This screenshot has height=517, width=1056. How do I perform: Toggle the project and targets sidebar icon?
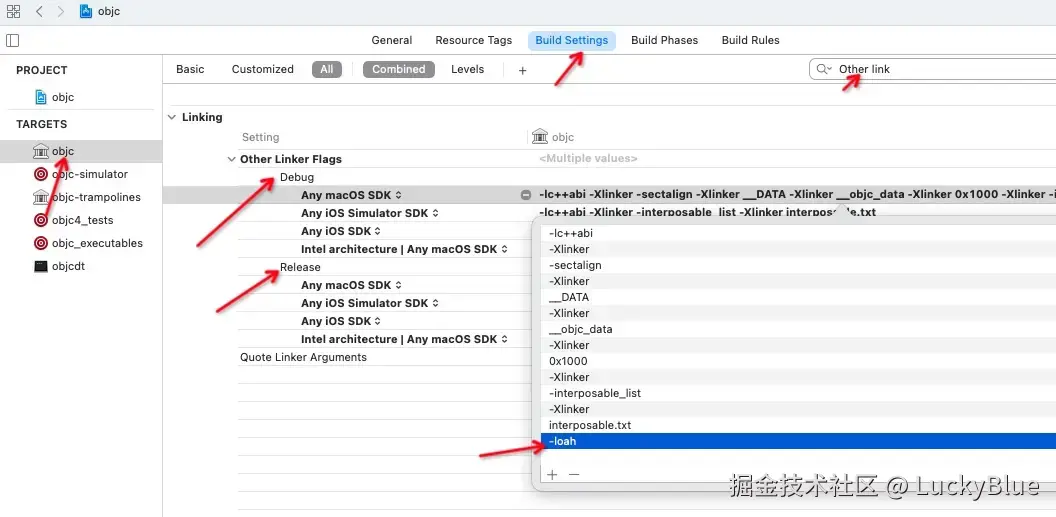[x=13, y=40]
